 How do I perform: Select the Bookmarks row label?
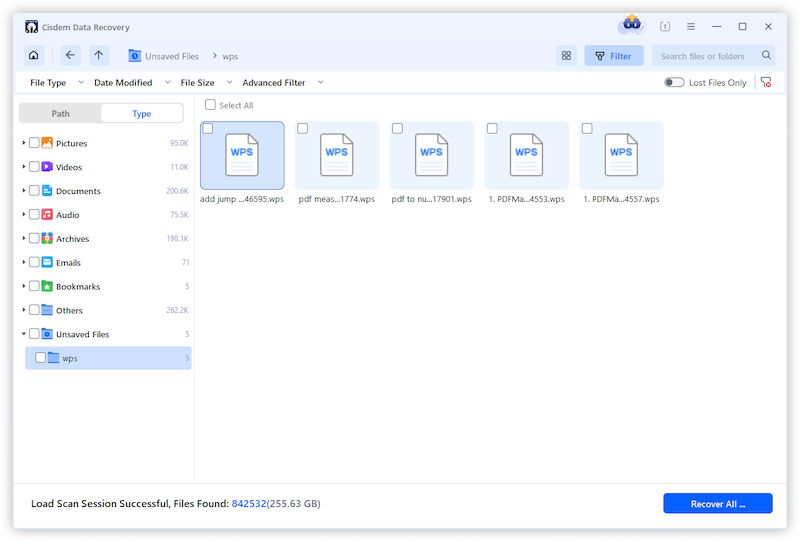[78, 286]
